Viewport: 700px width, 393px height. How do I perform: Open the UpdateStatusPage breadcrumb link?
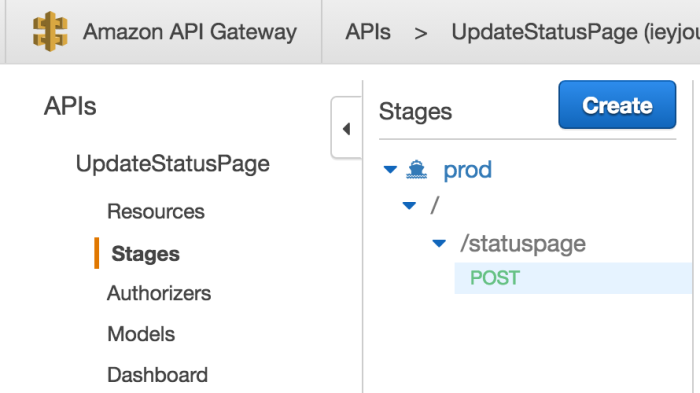click(575, 32)
